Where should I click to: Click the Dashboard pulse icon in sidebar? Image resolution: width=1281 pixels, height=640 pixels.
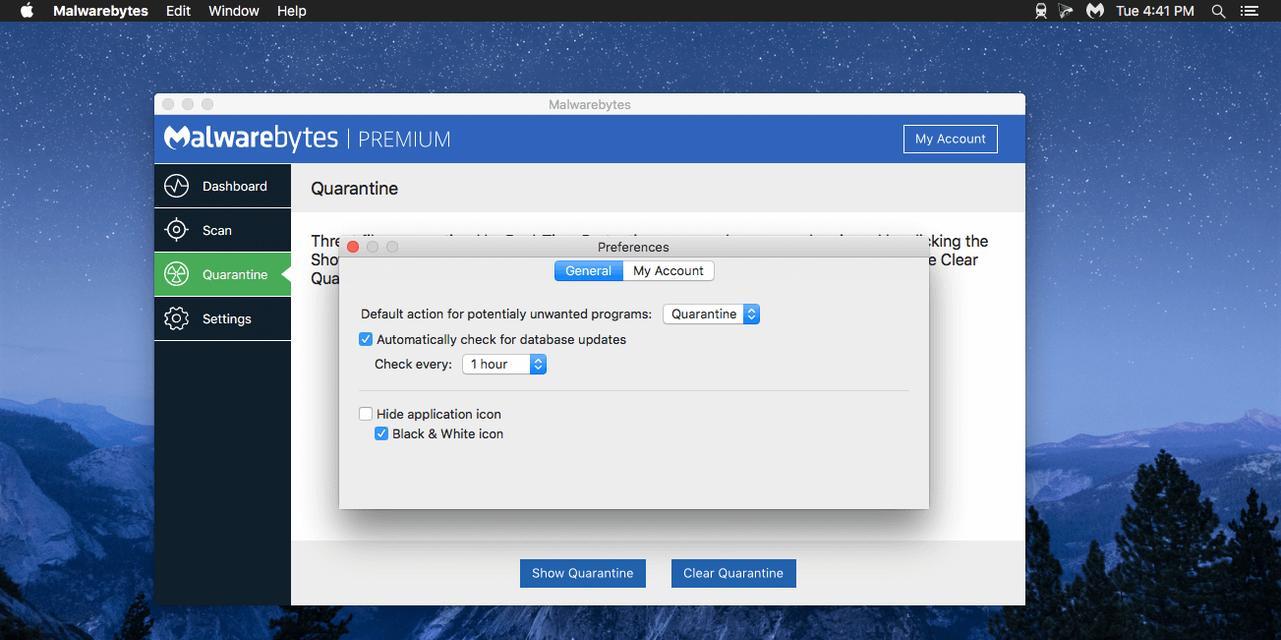[x=176, y=186]
